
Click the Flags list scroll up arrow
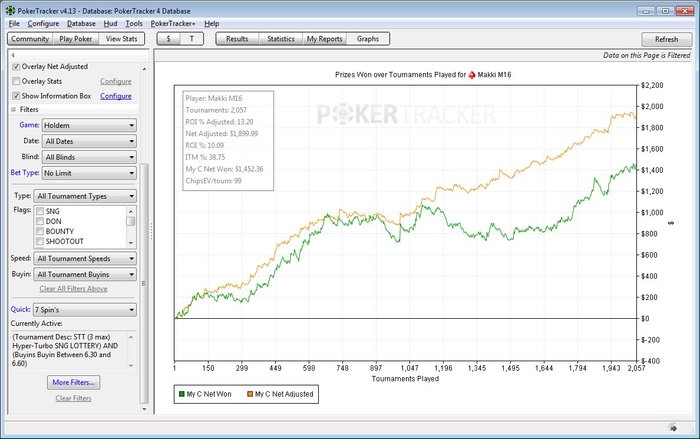coord(130,211)
